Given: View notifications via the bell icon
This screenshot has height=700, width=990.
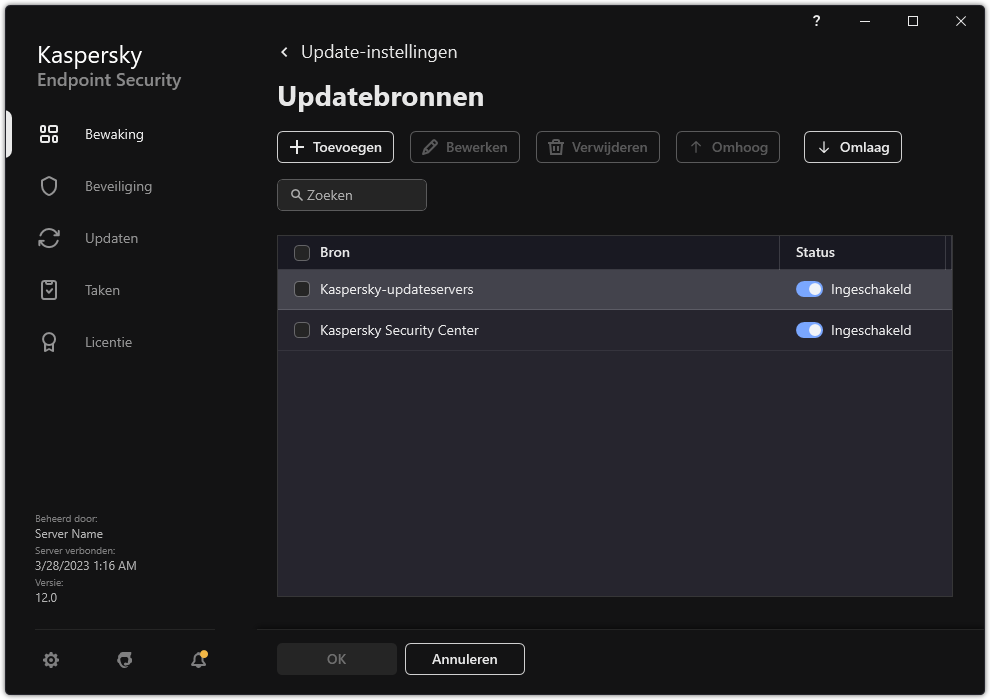Looking at the screenshot, I should 197,661.
